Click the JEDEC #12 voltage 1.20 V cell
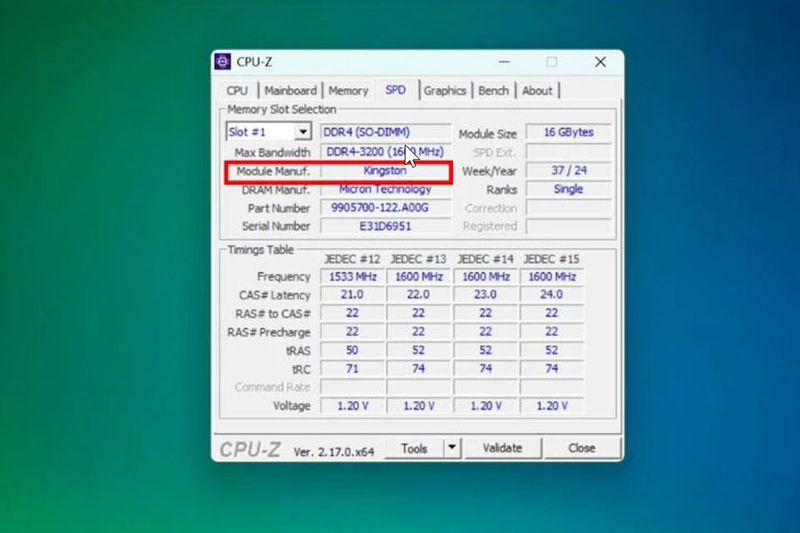Viewport: 800px width, 533px height. [x=353, y=406]
